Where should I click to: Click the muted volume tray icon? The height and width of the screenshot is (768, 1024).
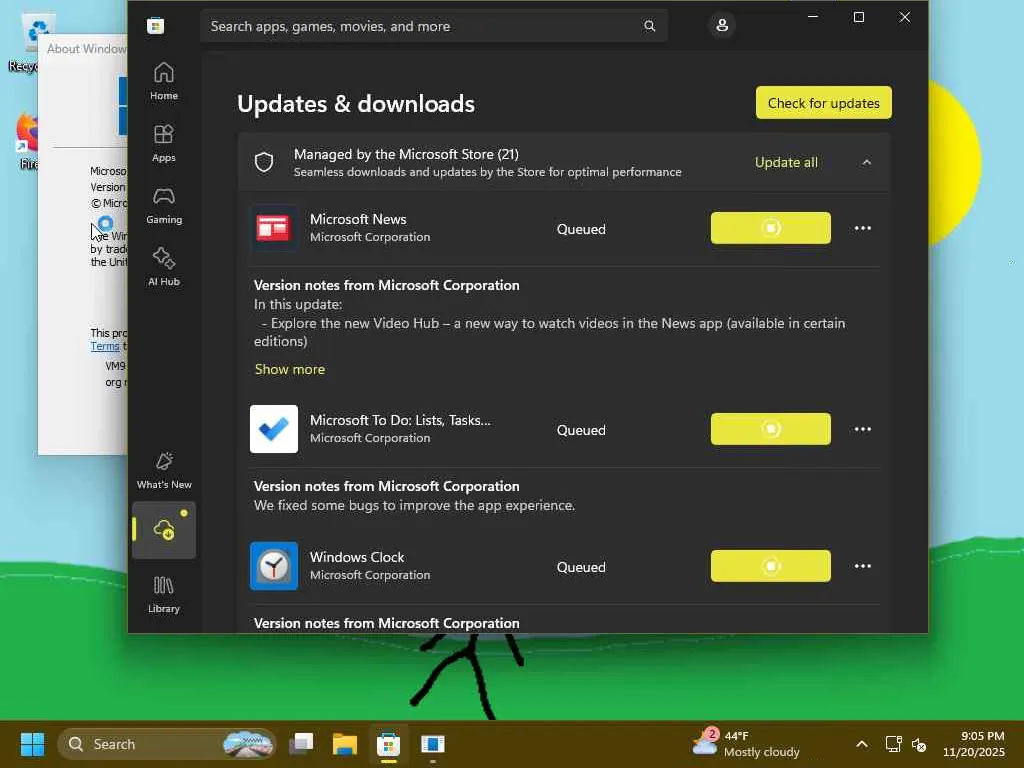point(919,744)
